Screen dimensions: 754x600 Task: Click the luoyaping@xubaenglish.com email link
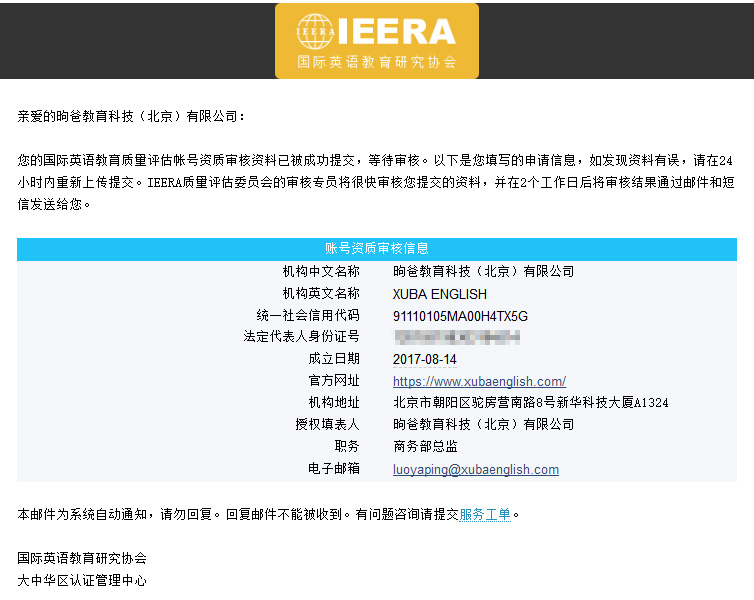pyautogui.click(x=475, y=469)
